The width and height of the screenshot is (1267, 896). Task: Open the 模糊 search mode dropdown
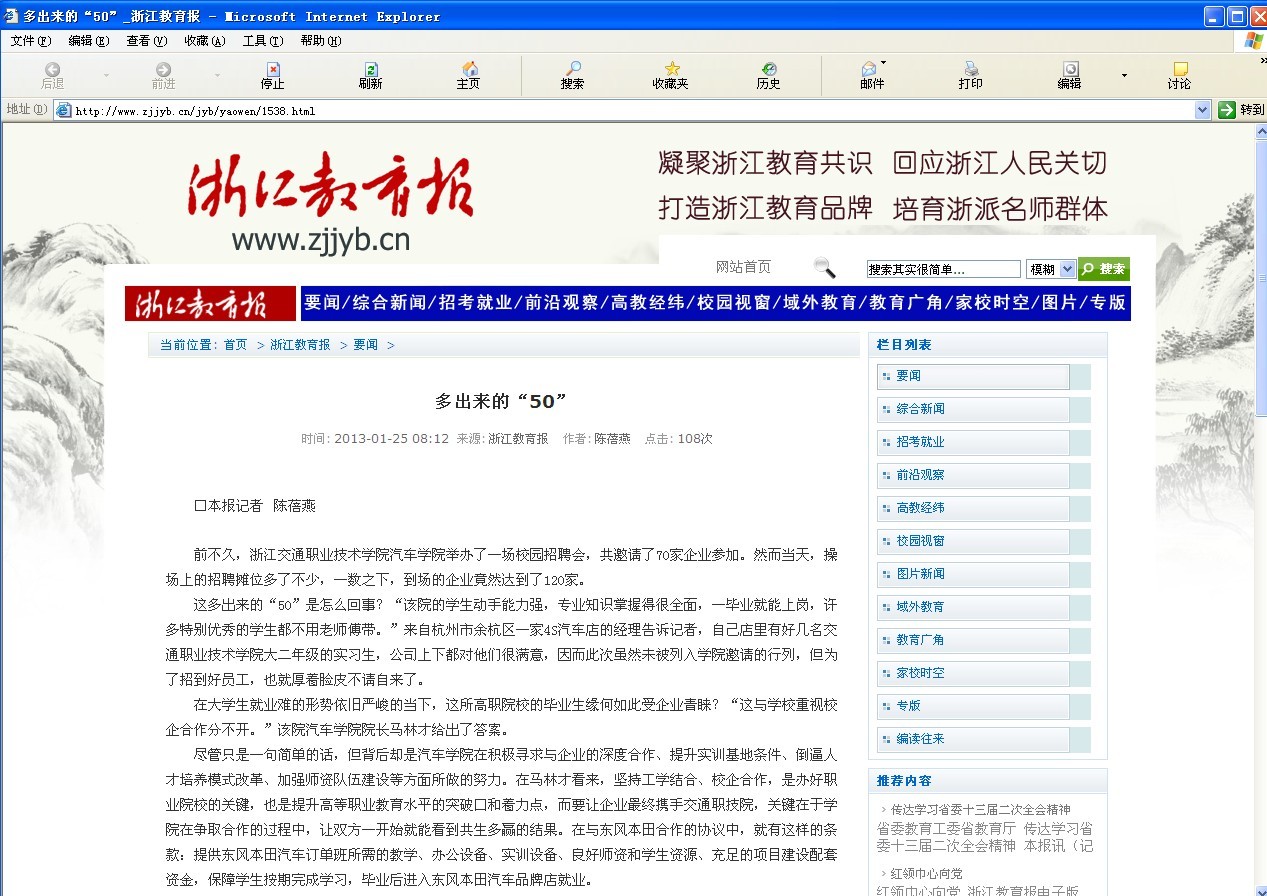pos(1067,269)
